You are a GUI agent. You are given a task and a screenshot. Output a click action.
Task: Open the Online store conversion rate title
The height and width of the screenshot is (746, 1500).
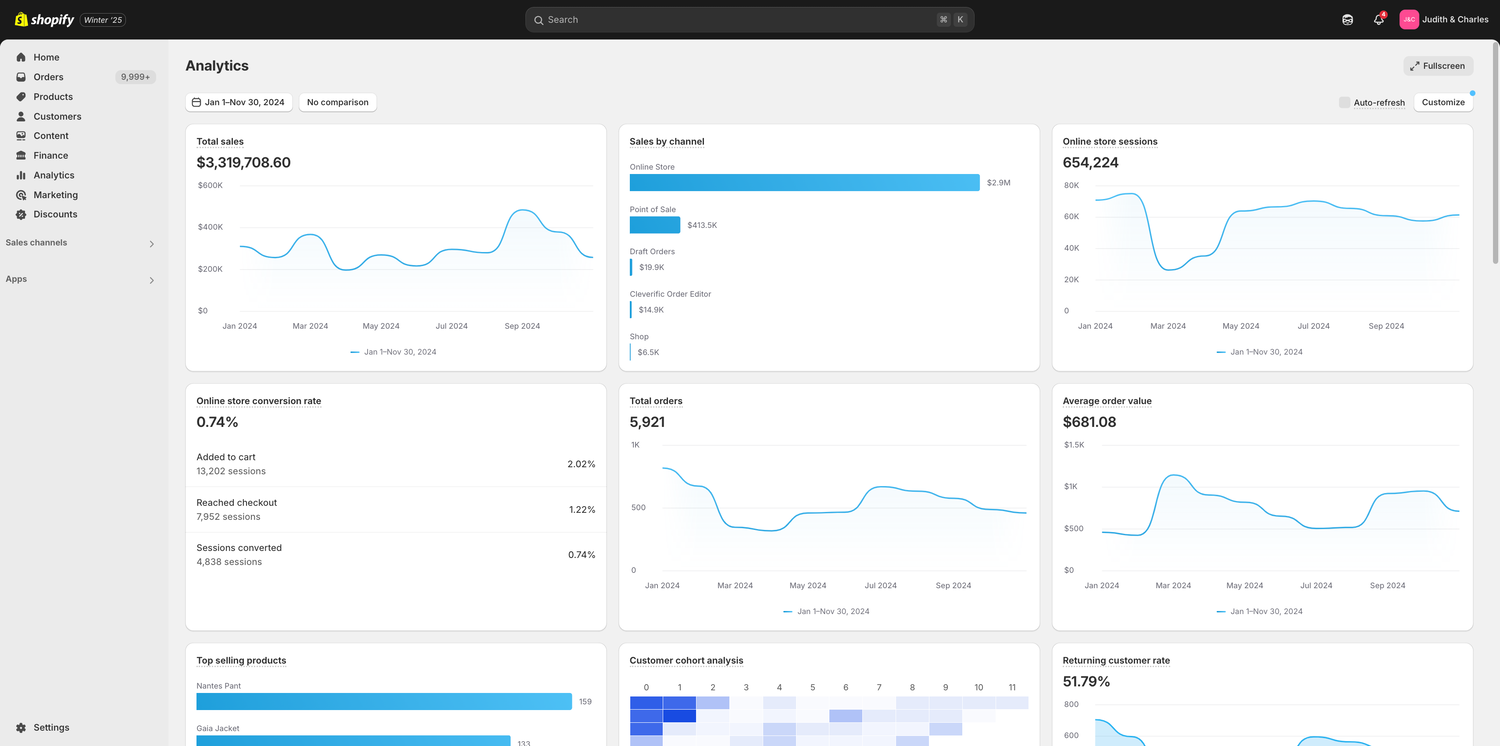259,401
